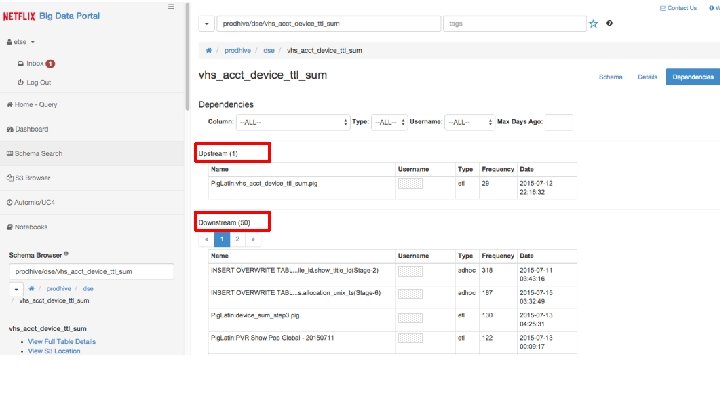Click the star favorite icon
720x405 pixels.
[593, 23]
